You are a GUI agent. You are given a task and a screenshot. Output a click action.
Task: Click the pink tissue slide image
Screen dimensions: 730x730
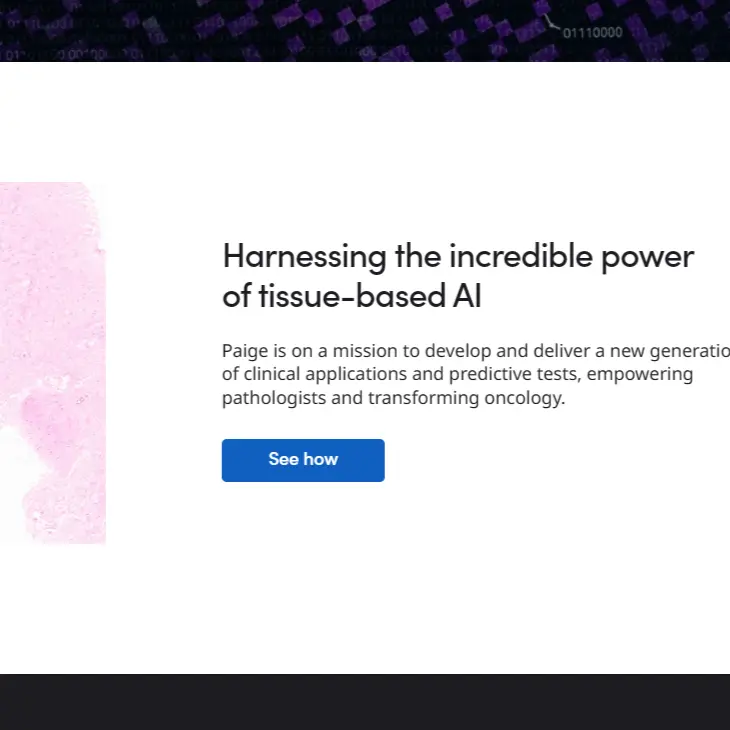pyautogui.click(x=52, y=362)
